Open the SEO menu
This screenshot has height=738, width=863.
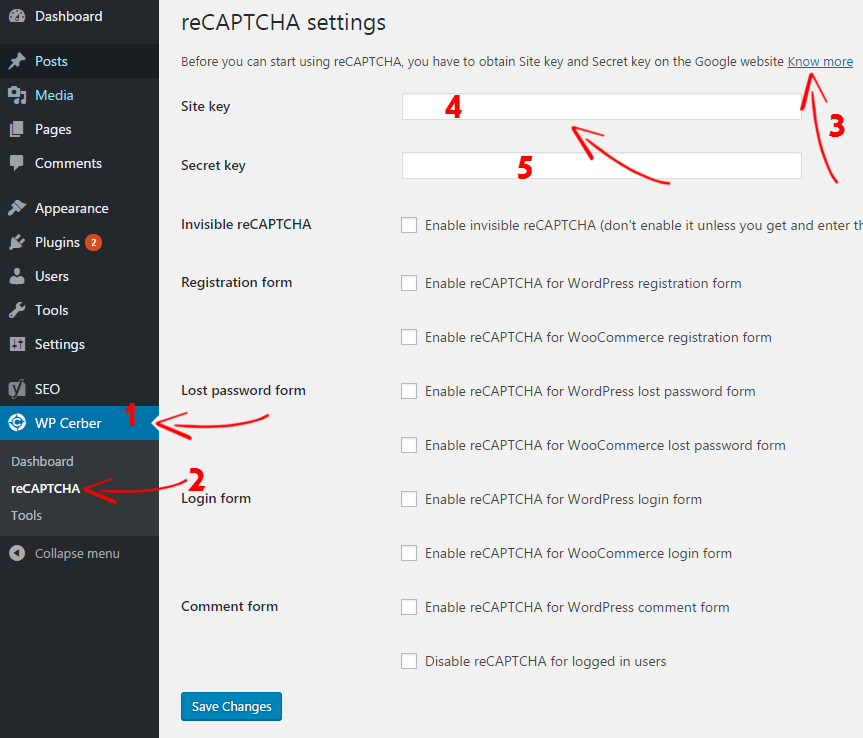pyautogui.click(x=79, y=389)
